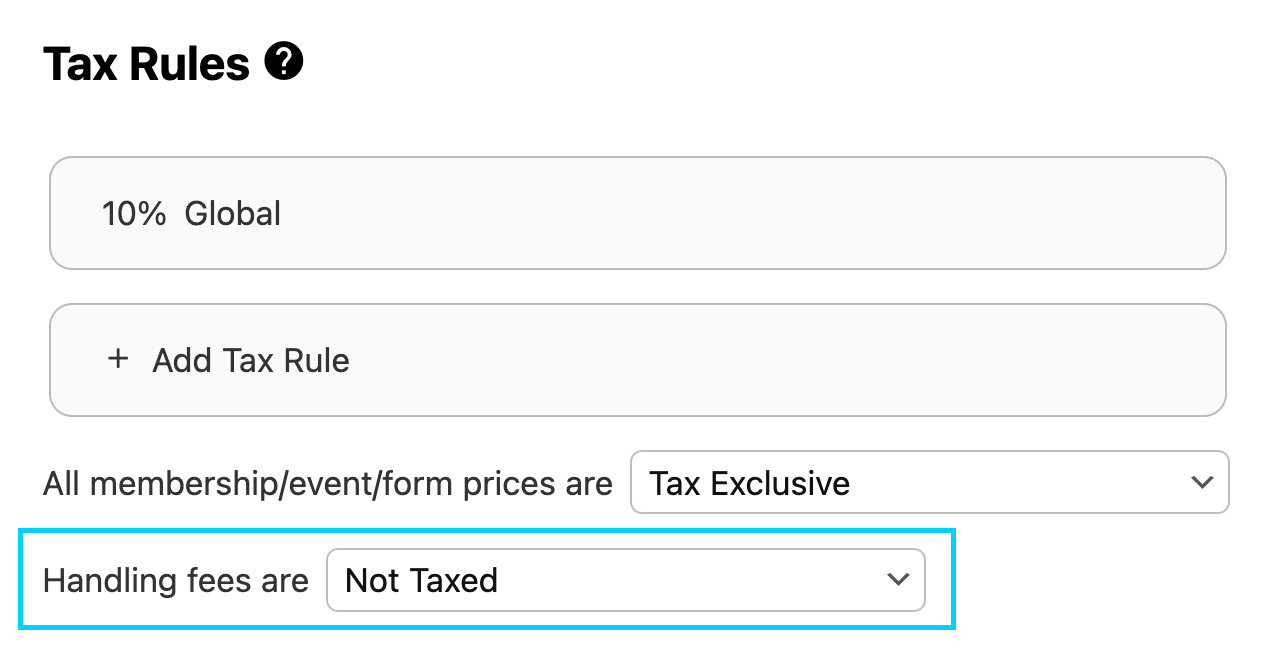Click the "Not Taxed" selected value text

pos(421,580)
